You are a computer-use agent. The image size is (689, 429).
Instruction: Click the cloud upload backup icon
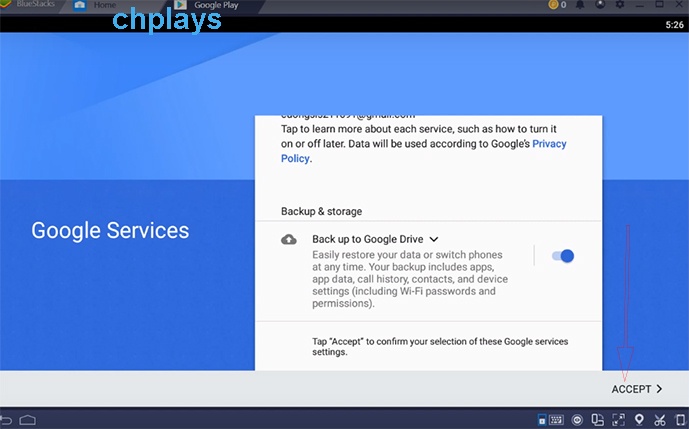[289, 240]
